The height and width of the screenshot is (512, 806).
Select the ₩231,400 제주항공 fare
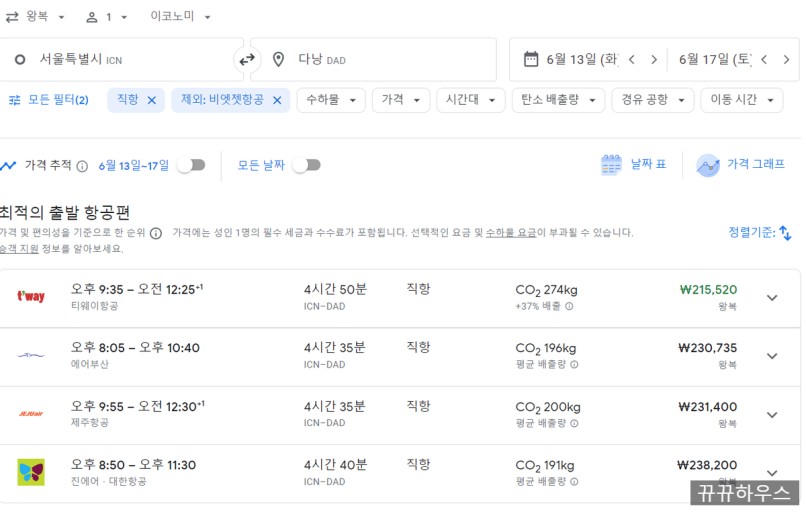(707, 407)
